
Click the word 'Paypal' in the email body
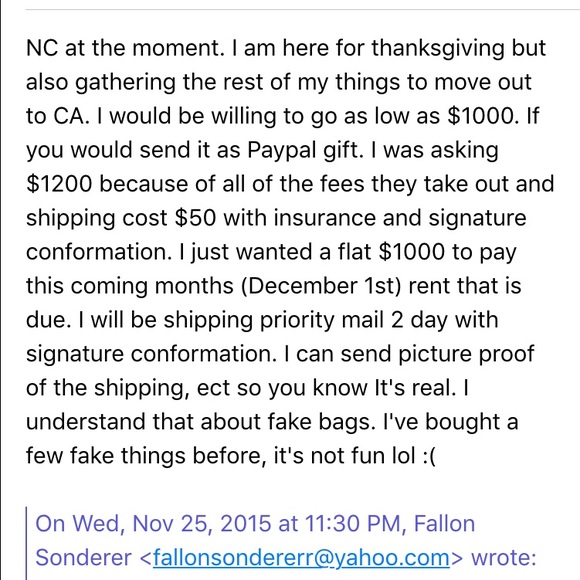coord(283,150)
